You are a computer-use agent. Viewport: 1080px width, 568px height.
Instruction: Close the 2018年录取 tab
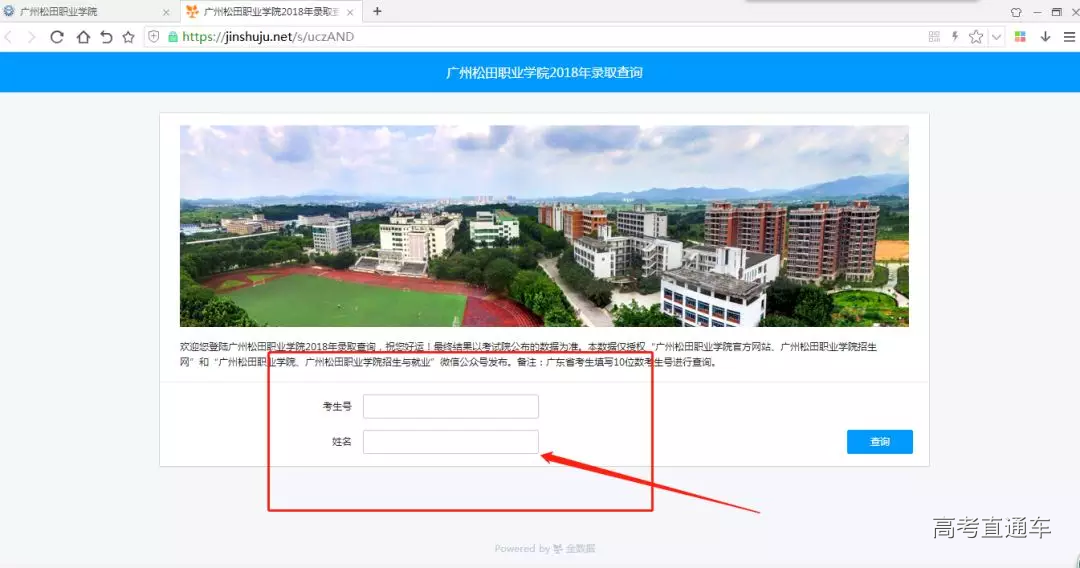pyautogui.click(x=350, y=12)
